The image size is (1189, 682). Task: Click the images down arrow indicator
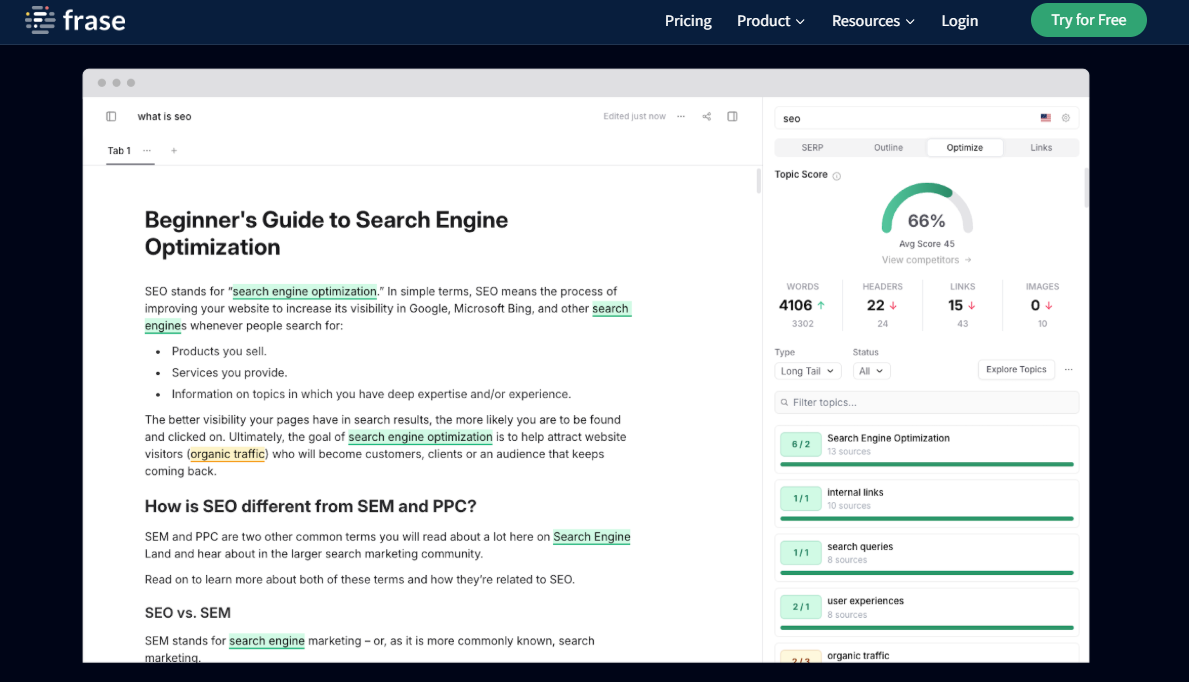point(1049,305)
